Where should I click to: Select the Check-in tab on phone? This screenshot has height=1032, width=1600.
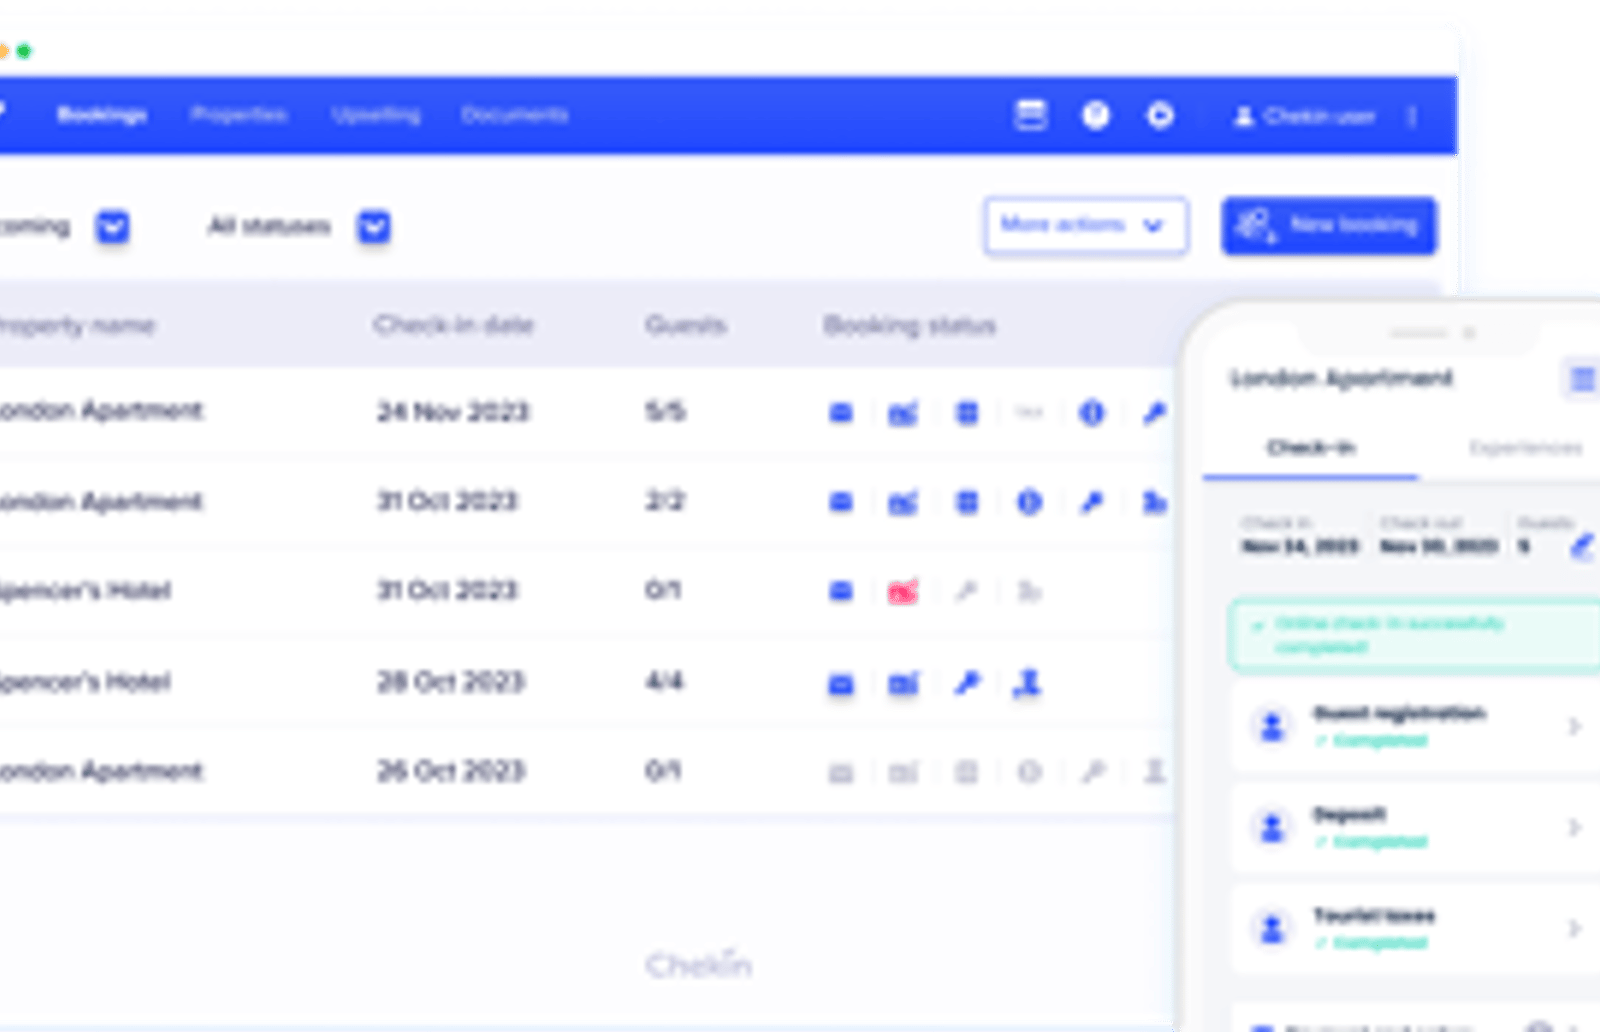tap(1311, 448)
